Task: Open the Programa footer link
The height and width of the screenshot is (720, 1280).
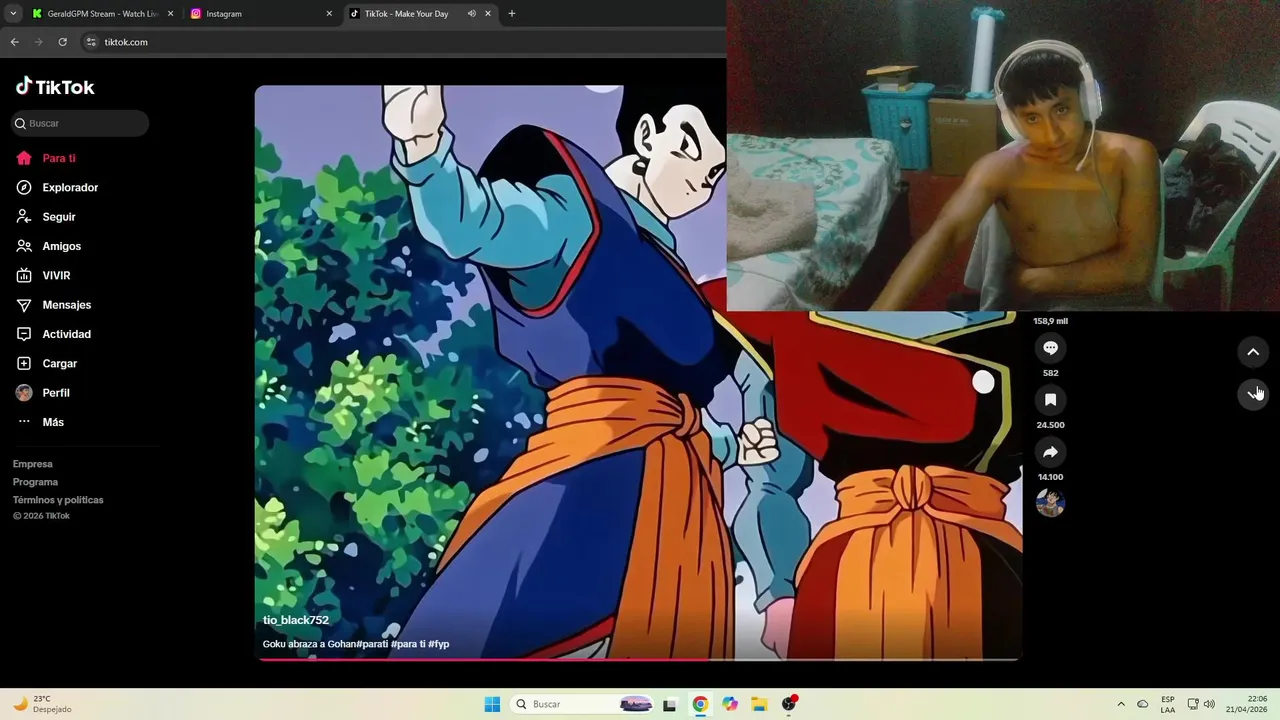Action: click(36, 482)
